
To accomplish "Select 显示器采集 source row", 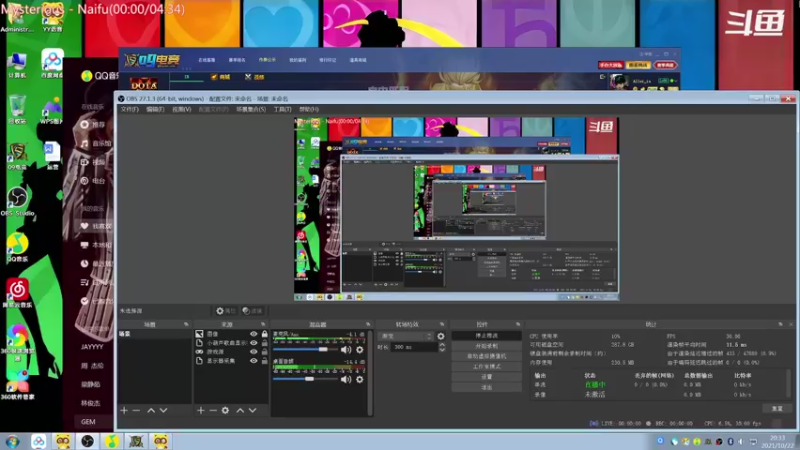I will point(231,361).
